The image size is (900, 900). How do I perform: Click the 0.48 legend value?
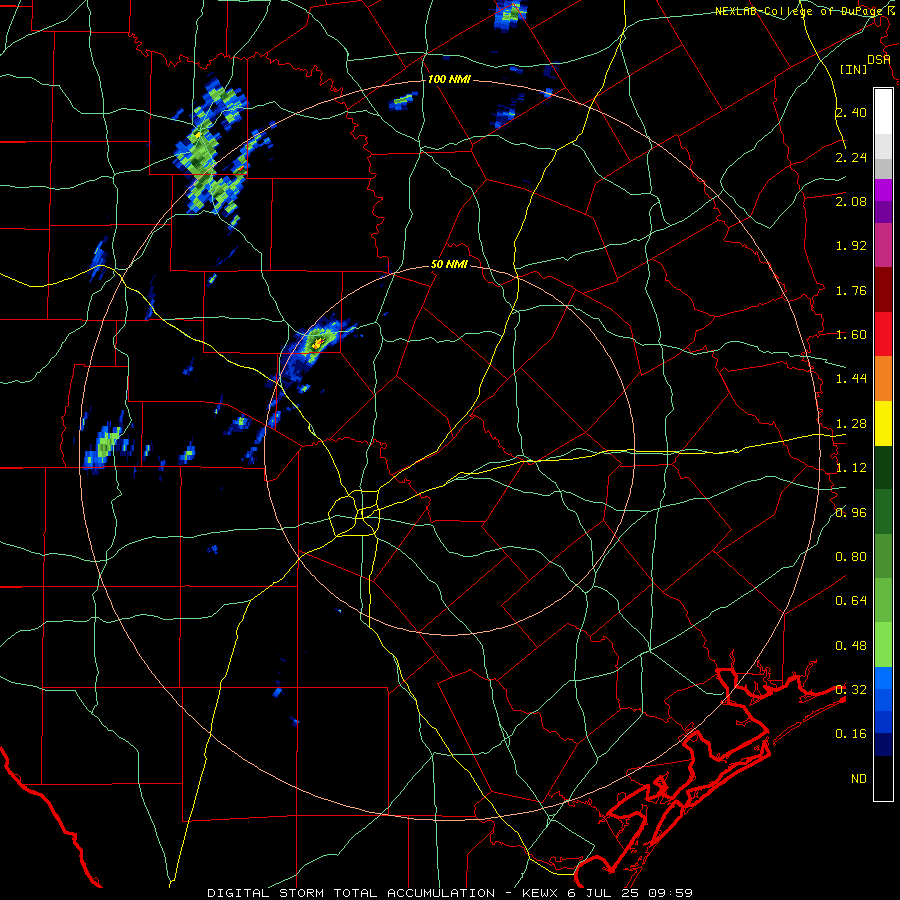(851, 646)
